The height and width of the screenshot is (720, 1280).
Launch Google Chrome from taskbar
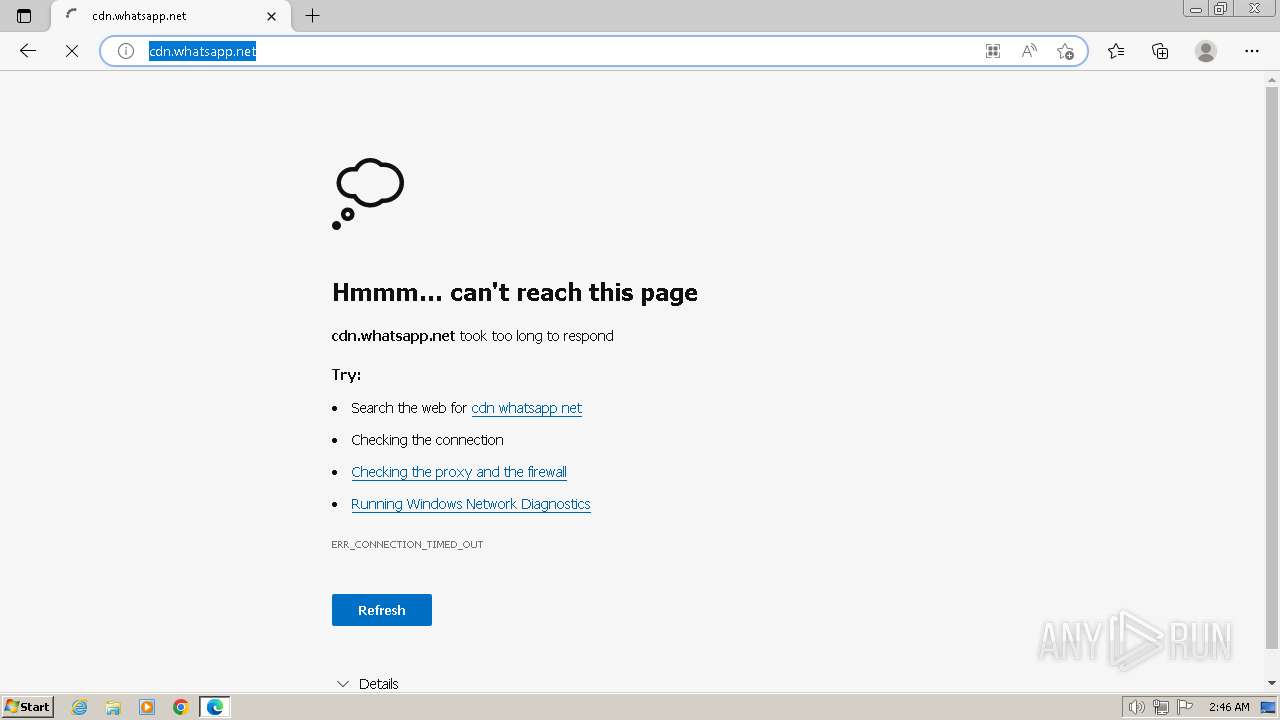[181, 707]
